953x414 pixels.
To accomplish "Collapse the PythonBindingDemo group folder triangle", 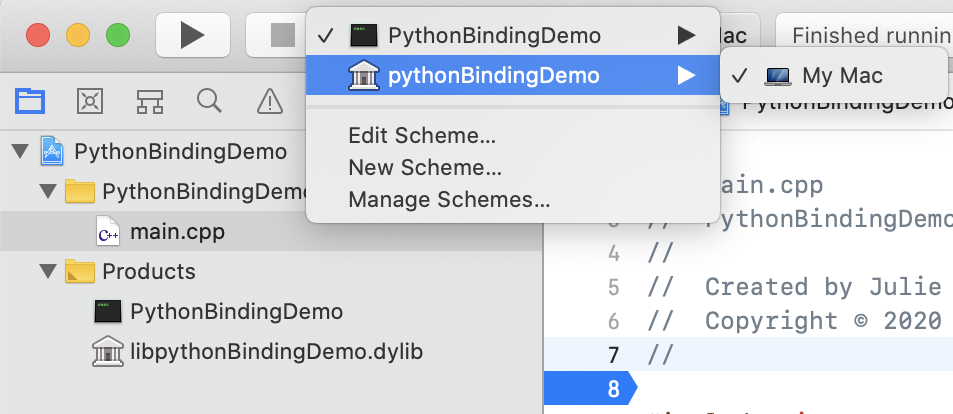I will point(48,191).
